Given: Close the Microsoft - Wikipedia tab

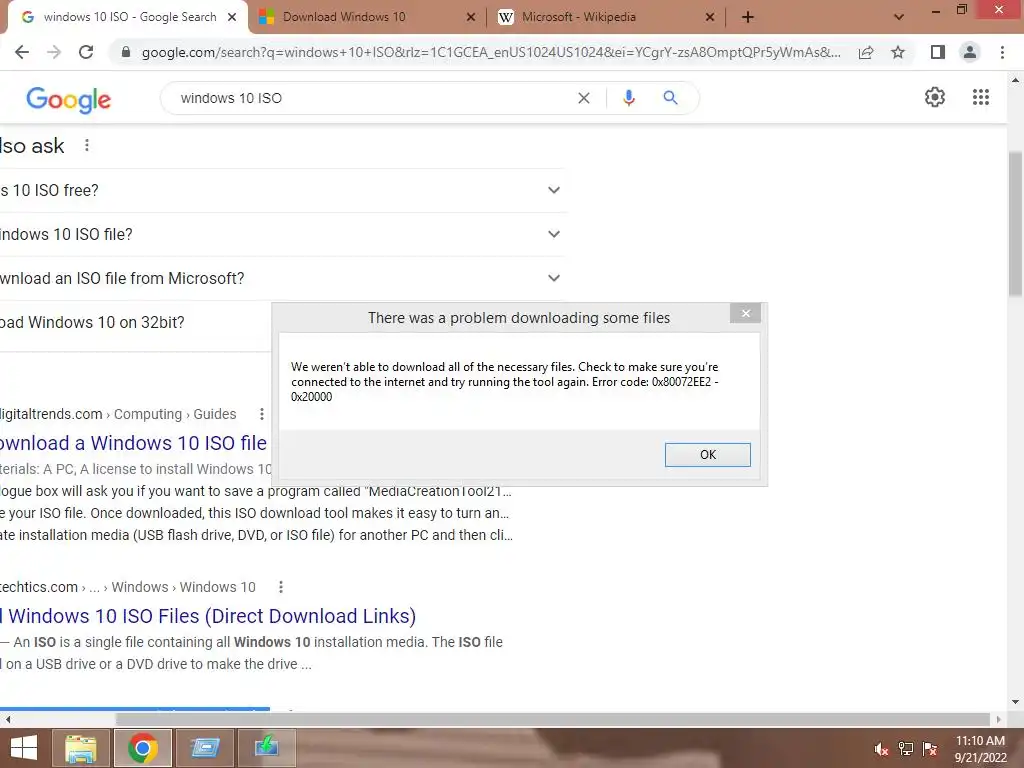Looking at the screenshot, I should tap(710, 18).
